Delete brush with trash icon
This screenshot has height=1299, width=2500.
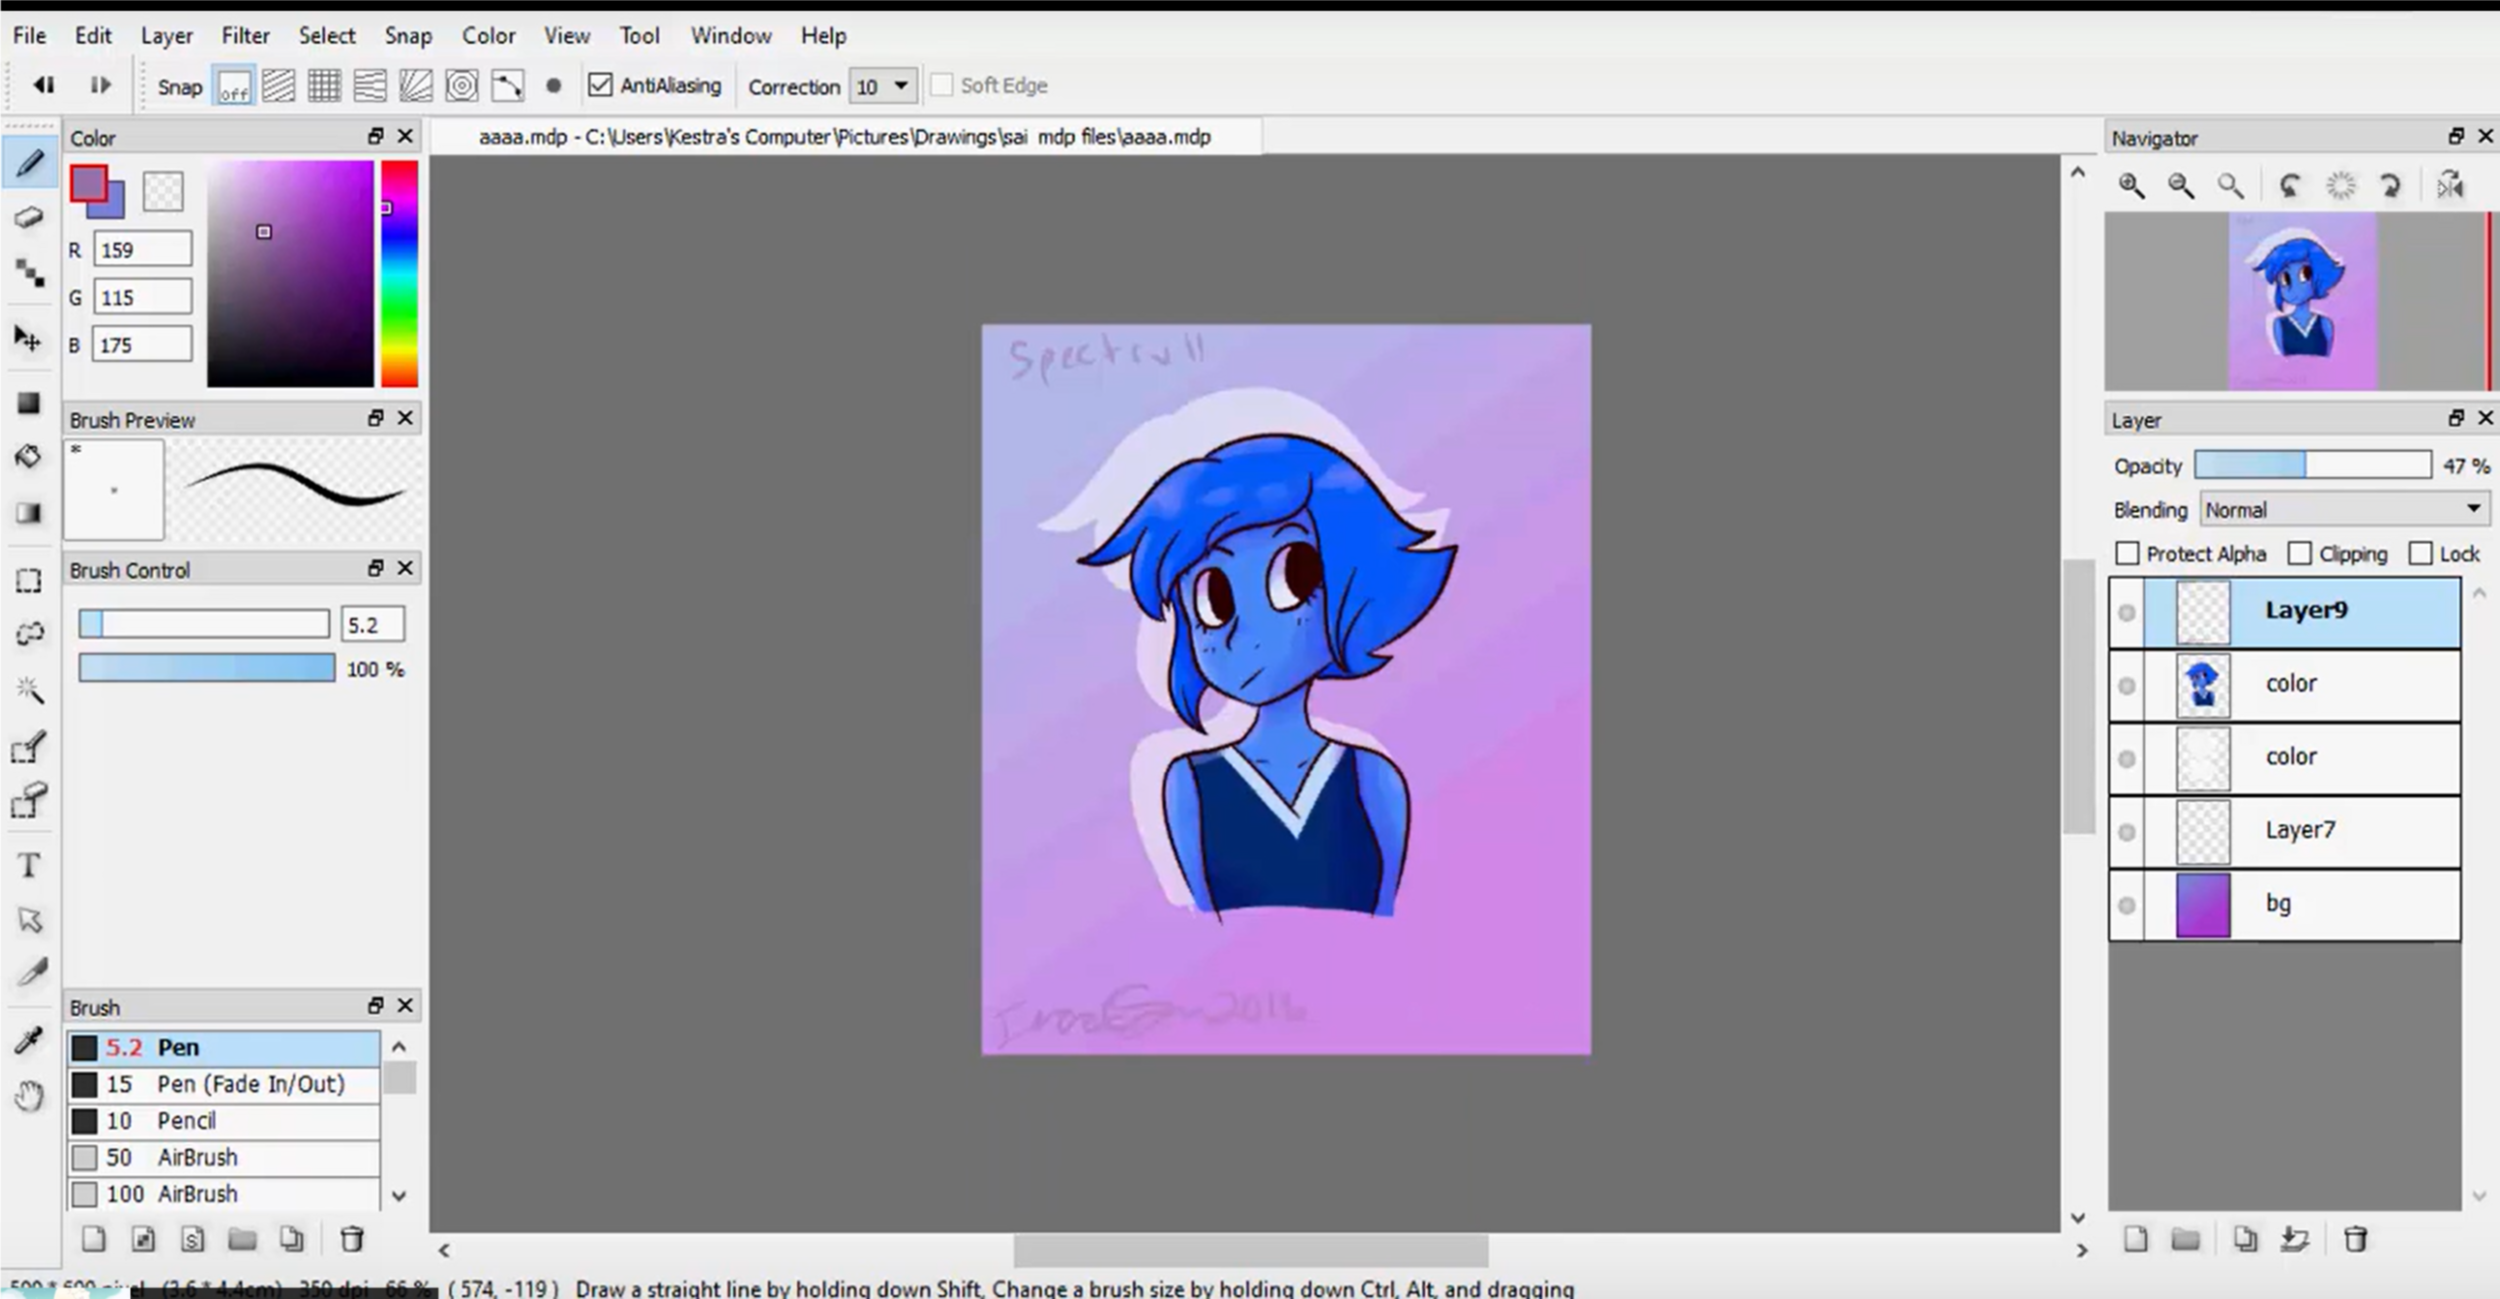352,1240
